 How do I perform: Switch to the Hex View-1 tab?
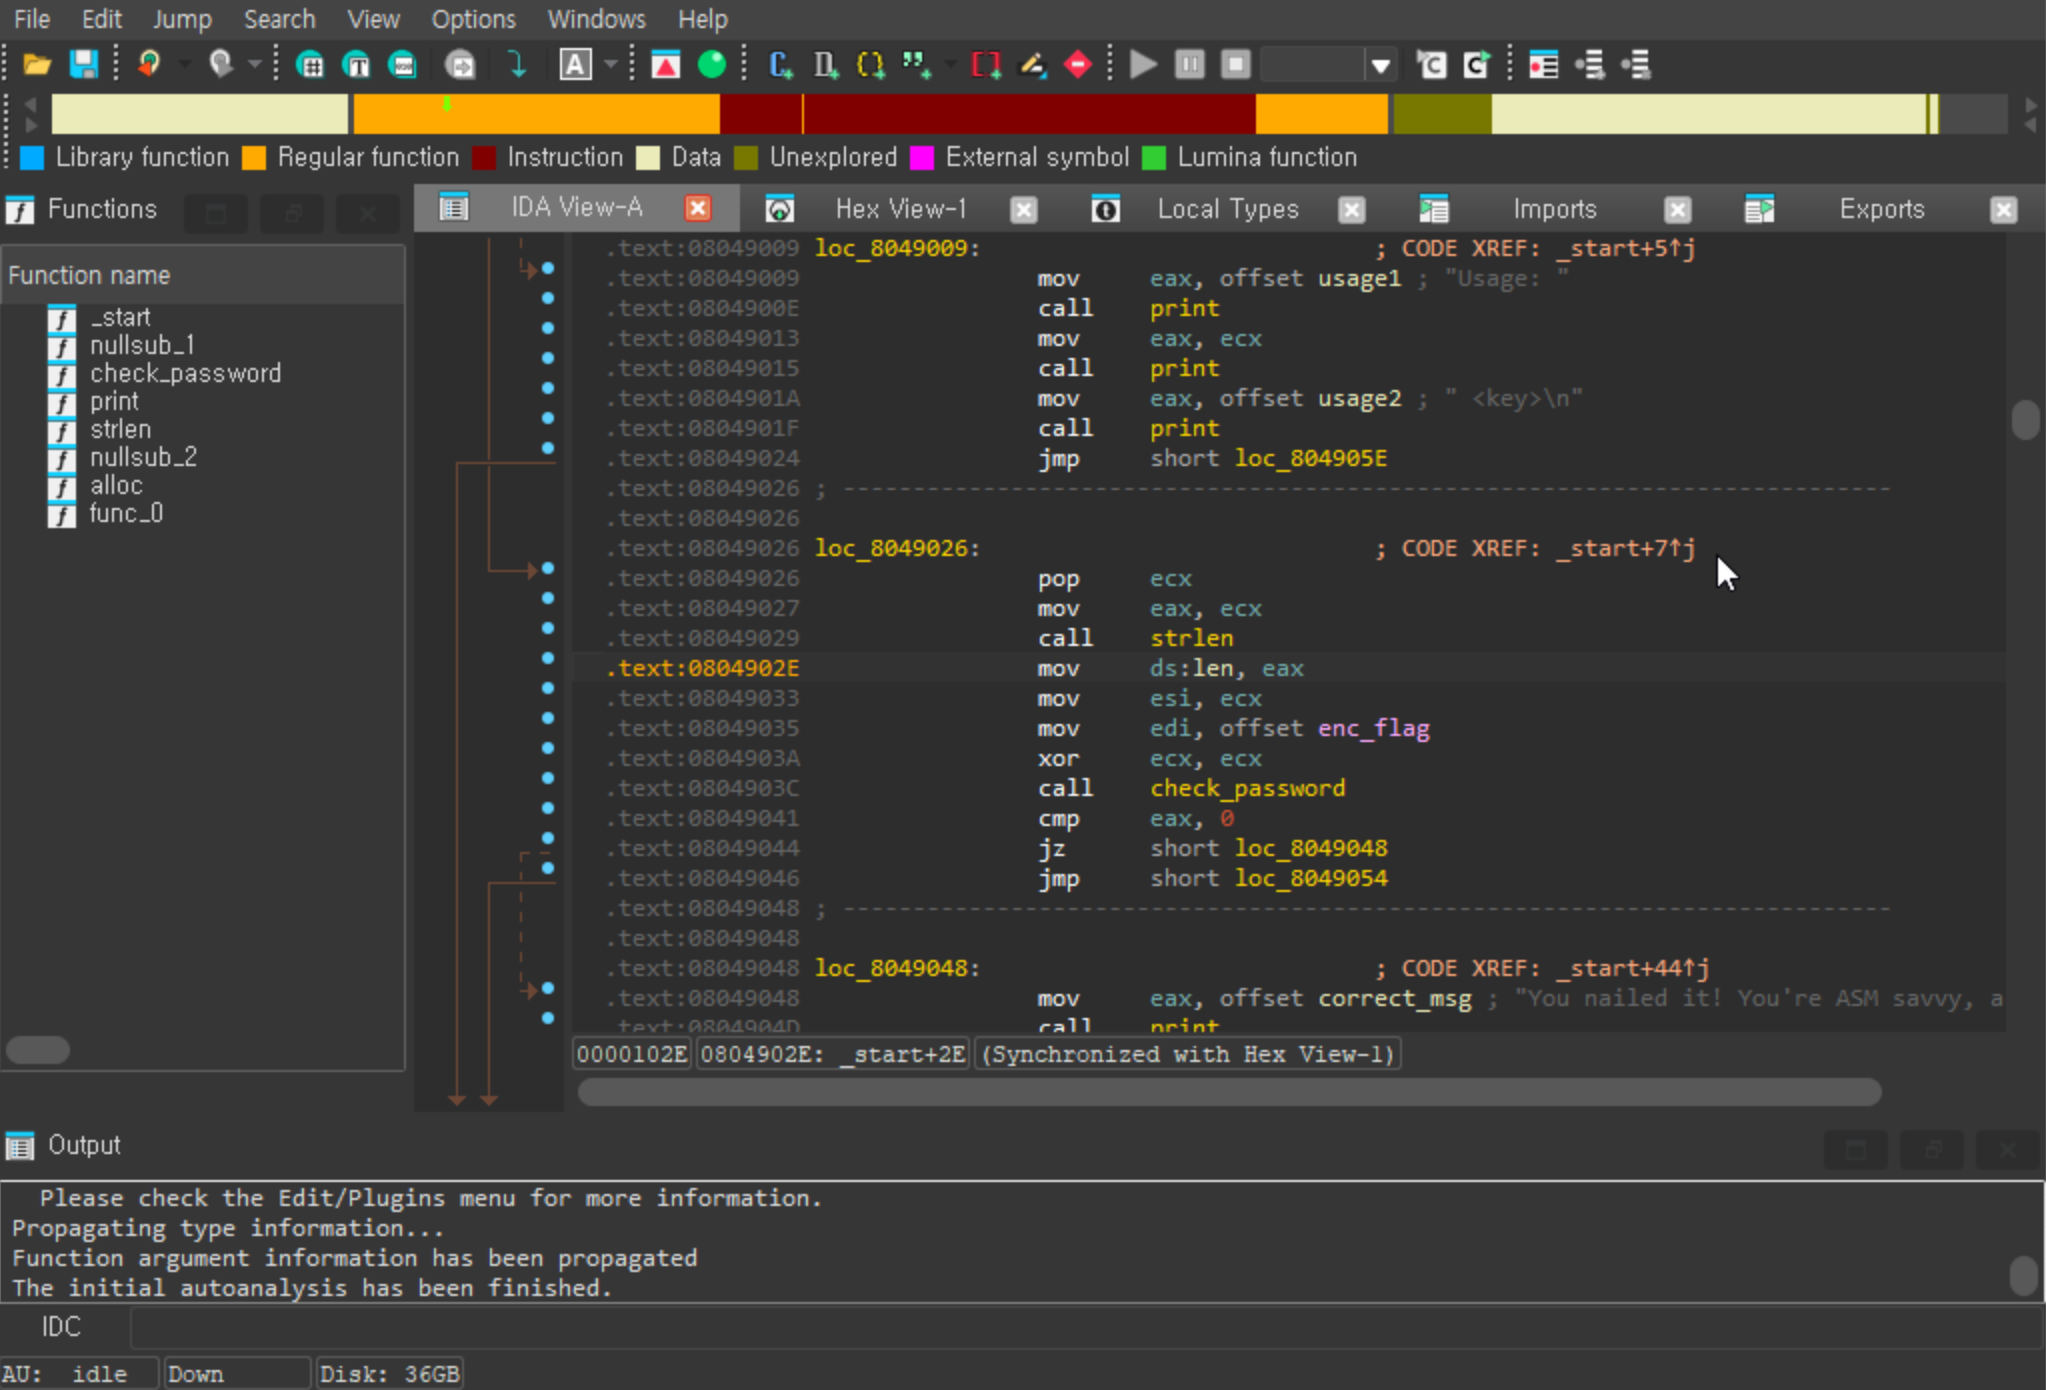click(900, 209)
